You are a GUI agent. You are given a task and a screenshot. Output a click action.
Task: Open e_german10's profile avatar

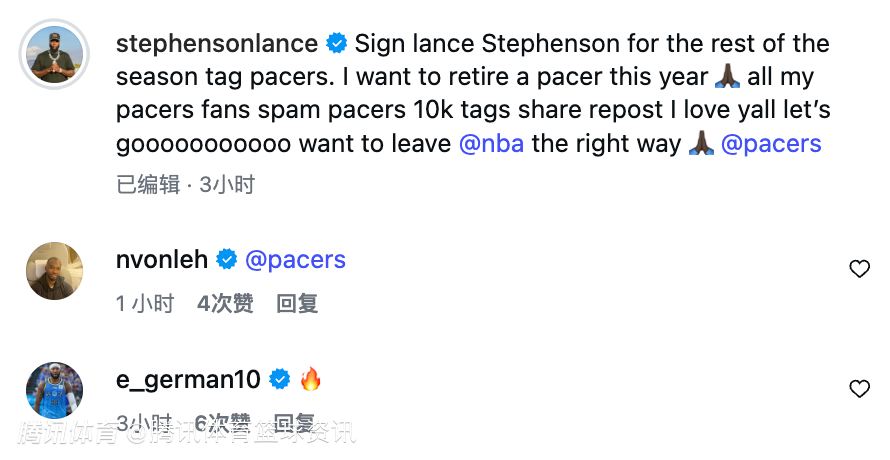54,390
